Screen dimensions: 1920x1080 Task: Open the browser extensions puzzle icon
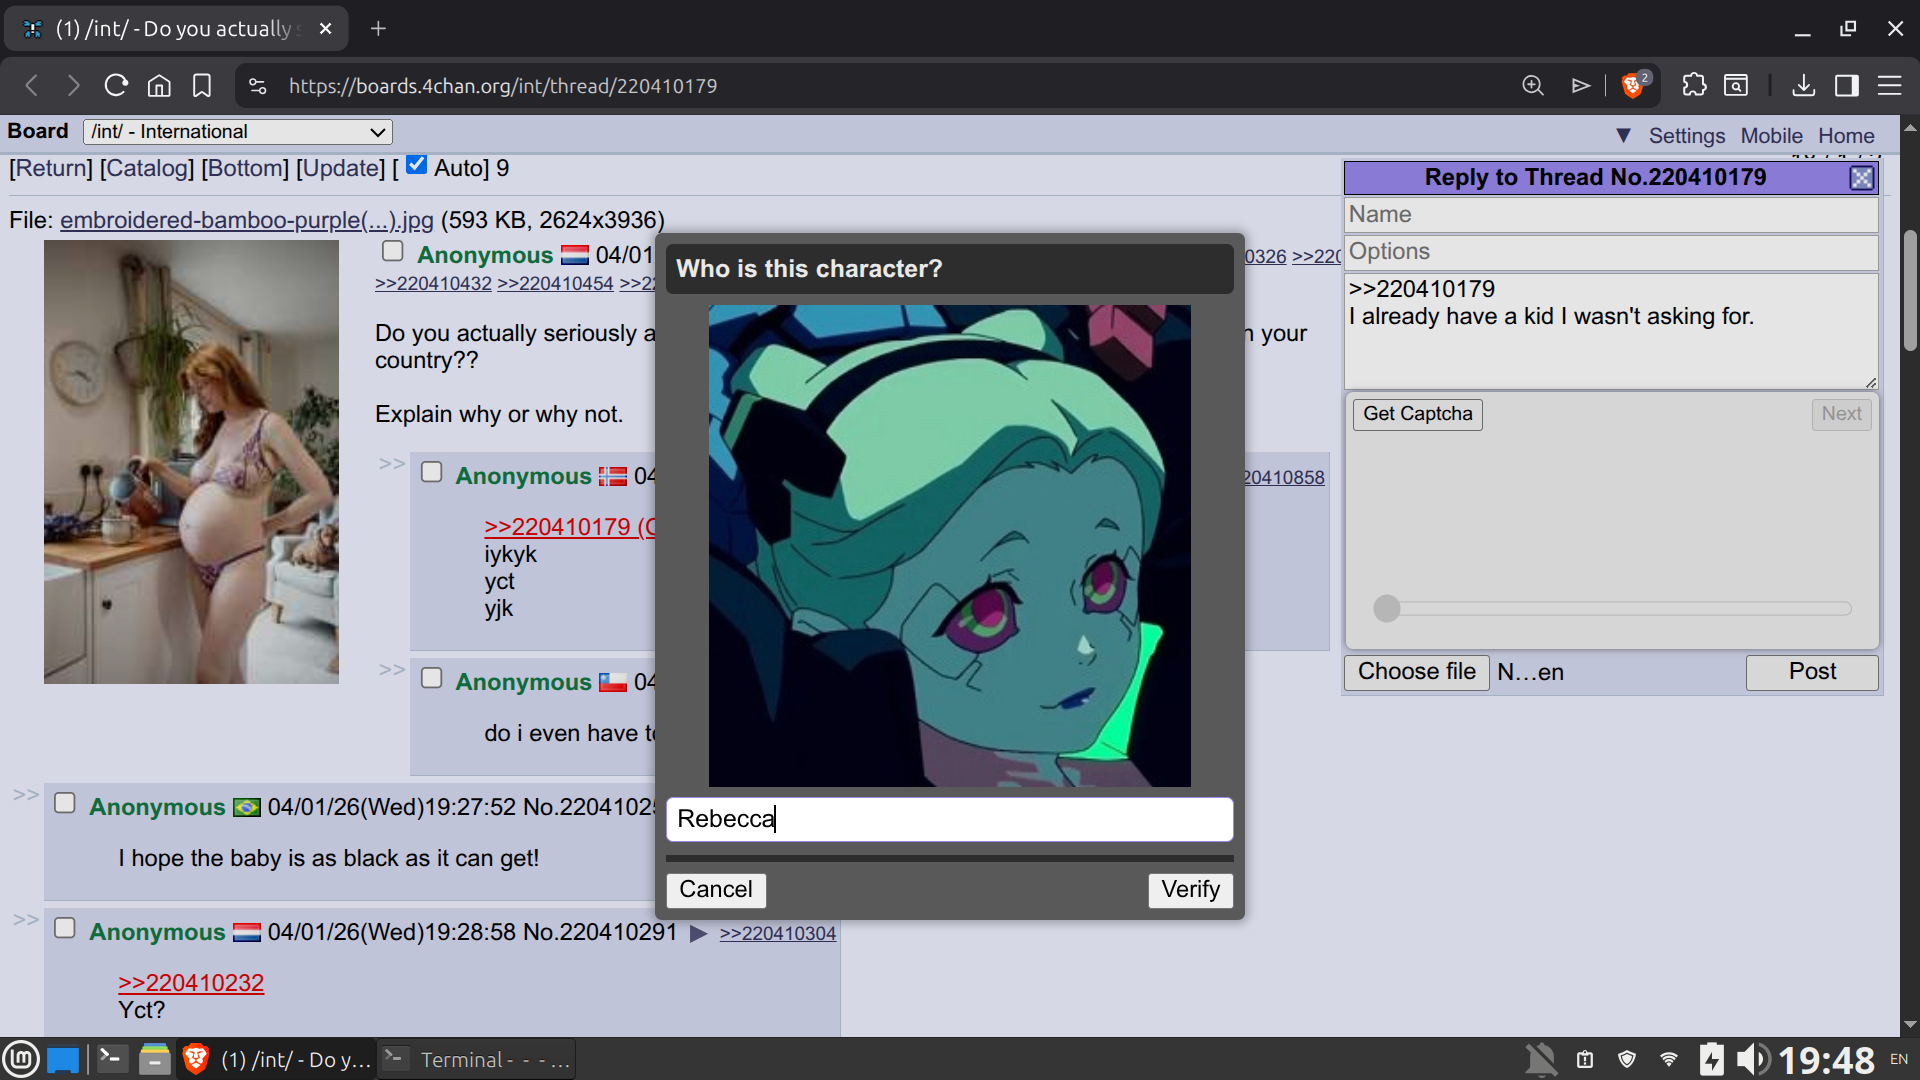coord(1694,86)
